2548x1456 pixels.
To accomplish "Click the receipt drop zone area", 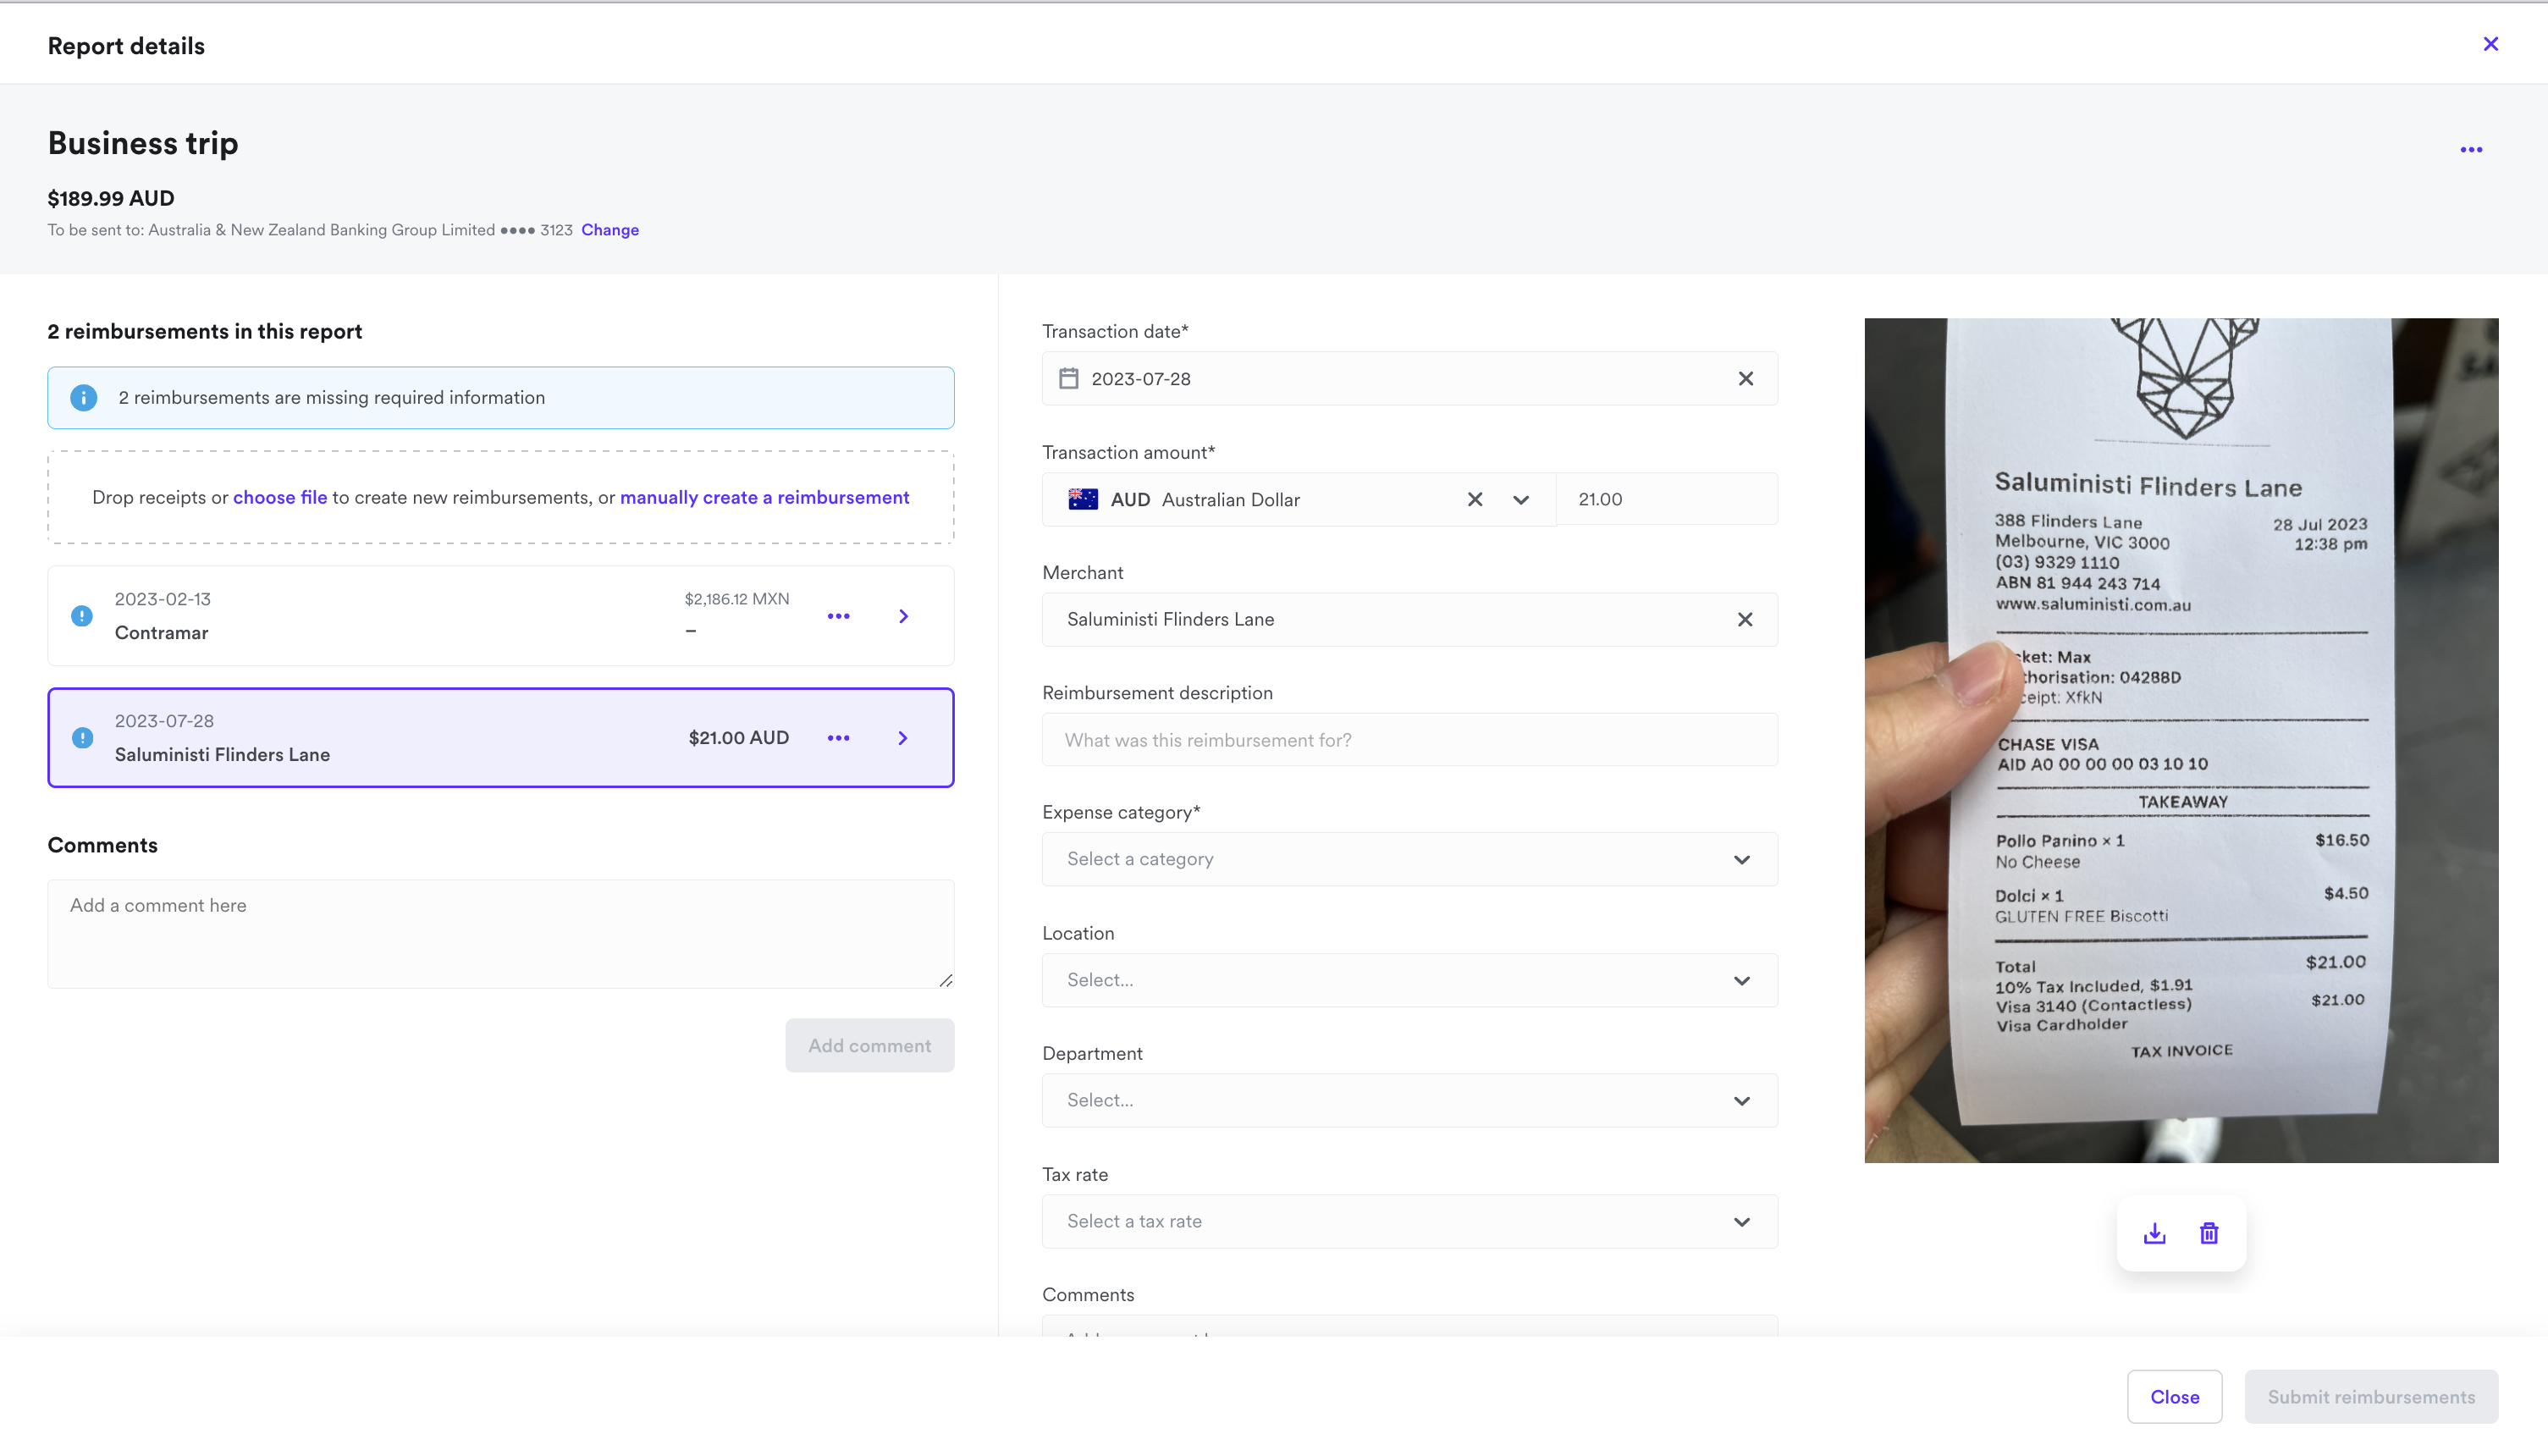I will point(501,497).
